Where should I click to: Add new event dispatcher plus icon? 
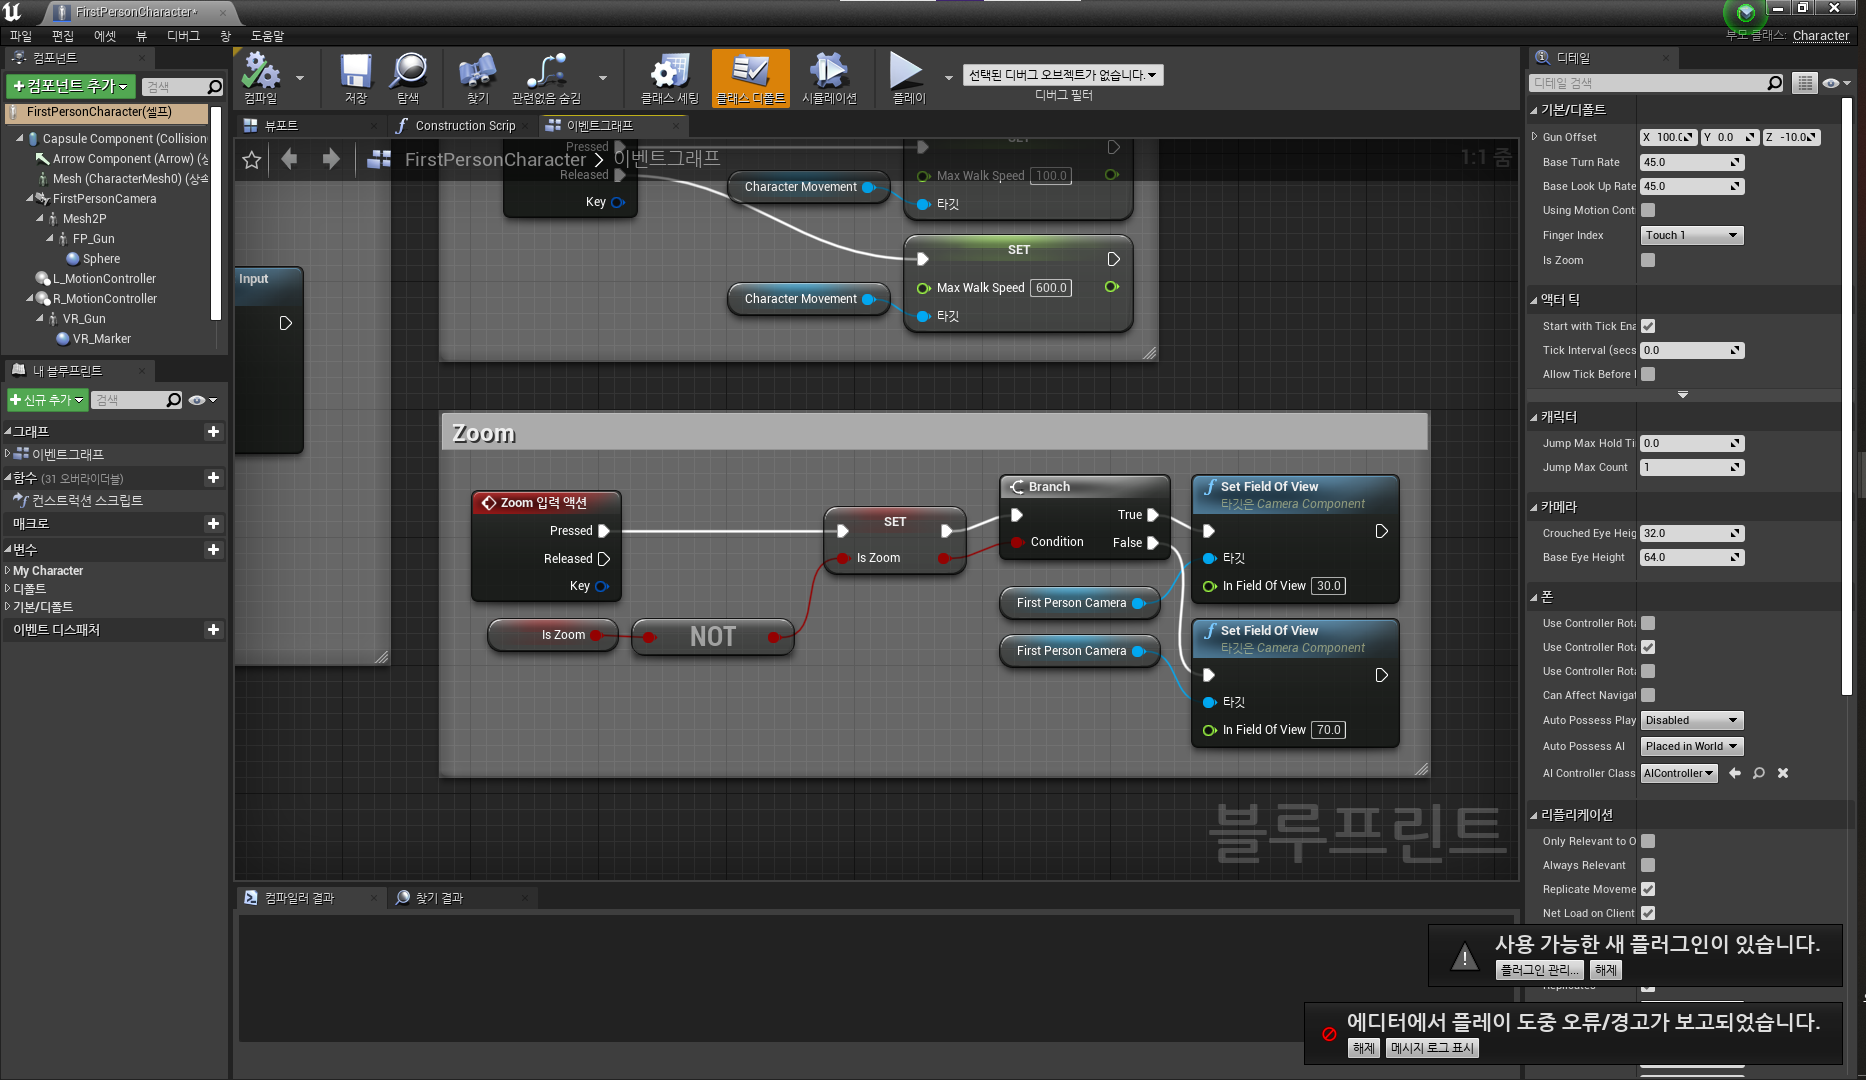coord(213,630)
